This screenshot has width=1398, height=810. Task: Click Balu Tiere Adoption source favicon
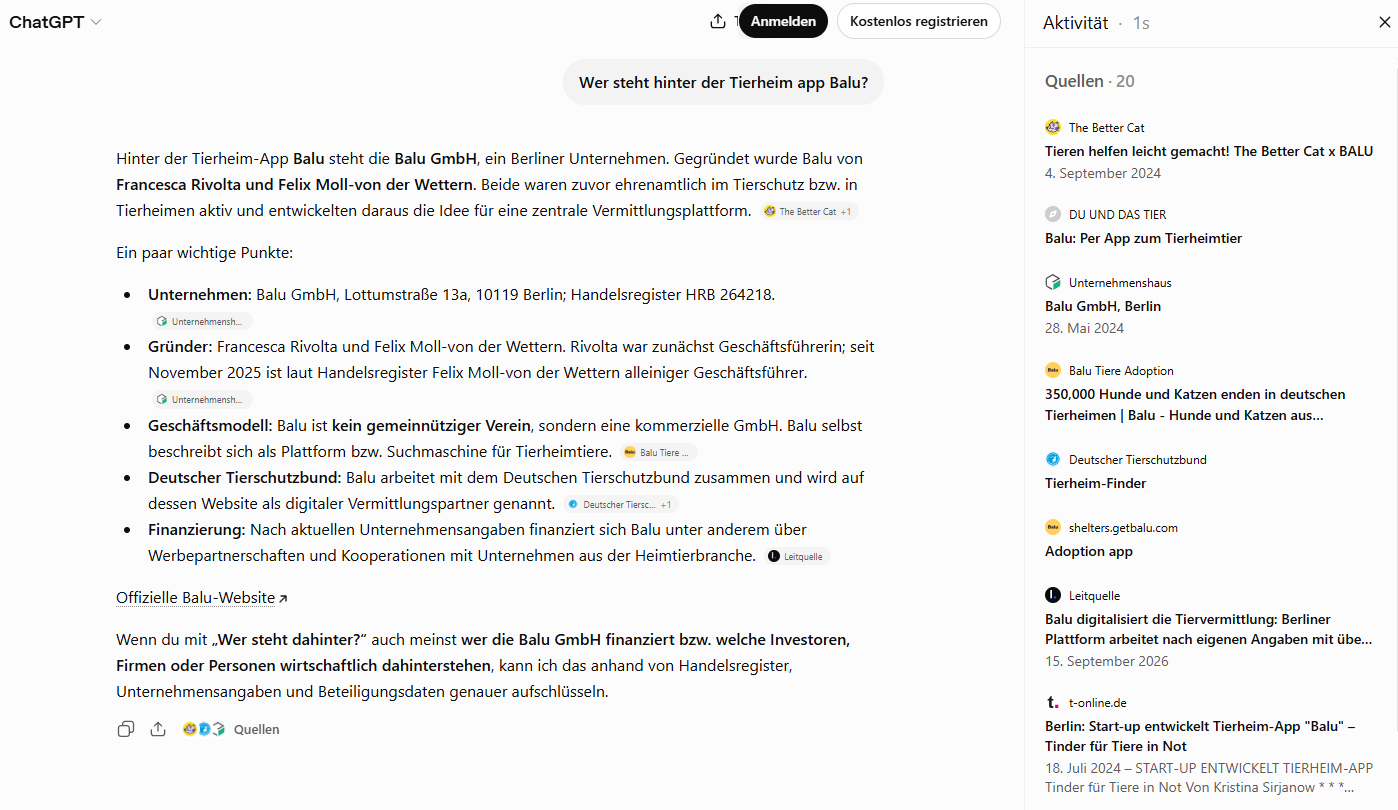coord(1053,370)
